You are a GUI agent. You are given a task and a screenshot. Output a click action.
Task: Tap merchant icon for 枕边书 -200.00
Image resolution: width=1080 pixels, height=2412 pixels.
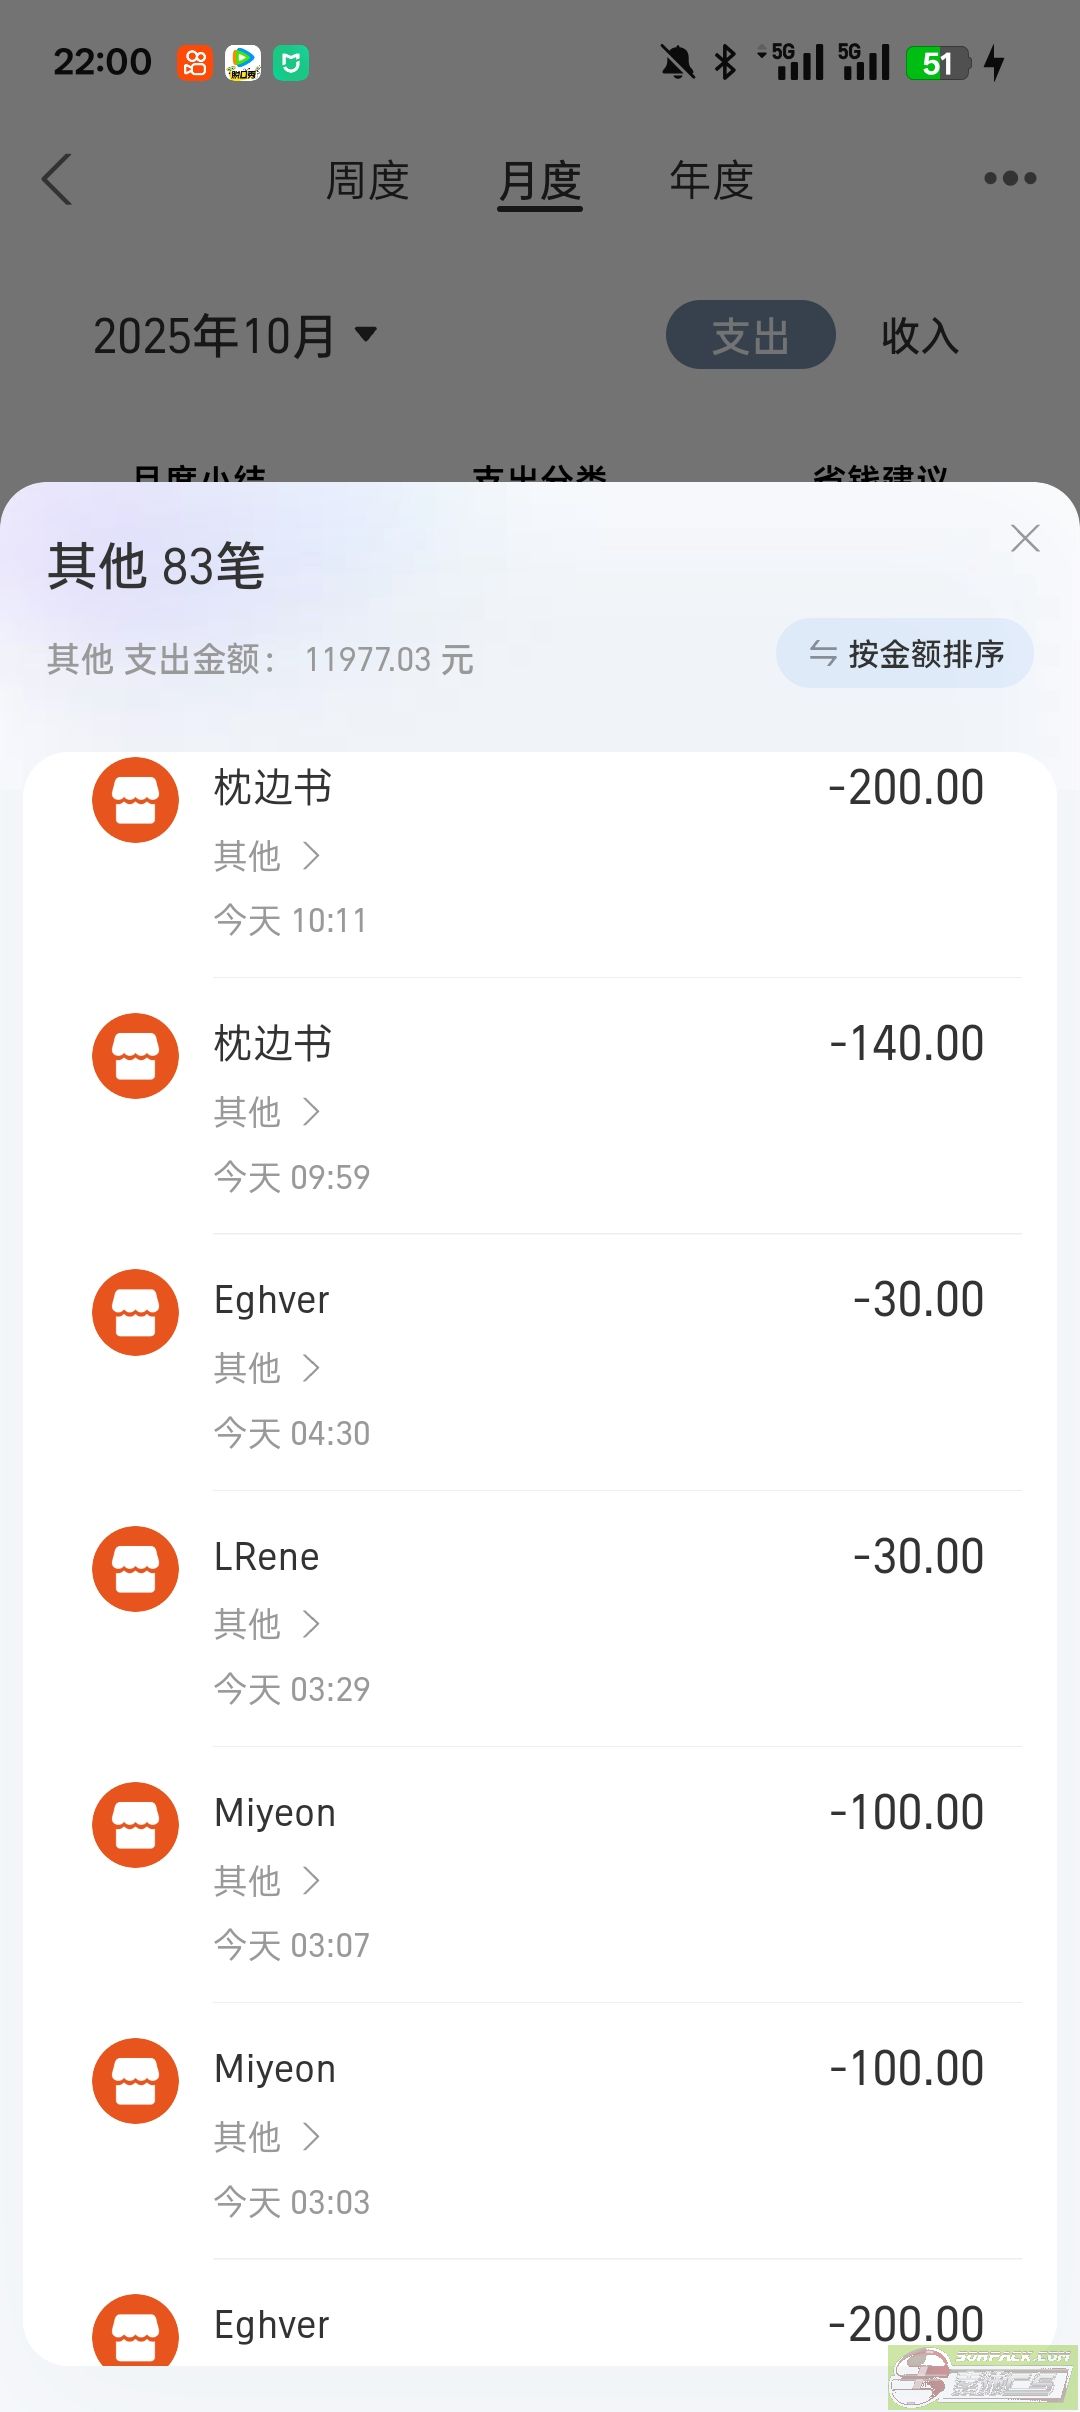tap(135, 800)
